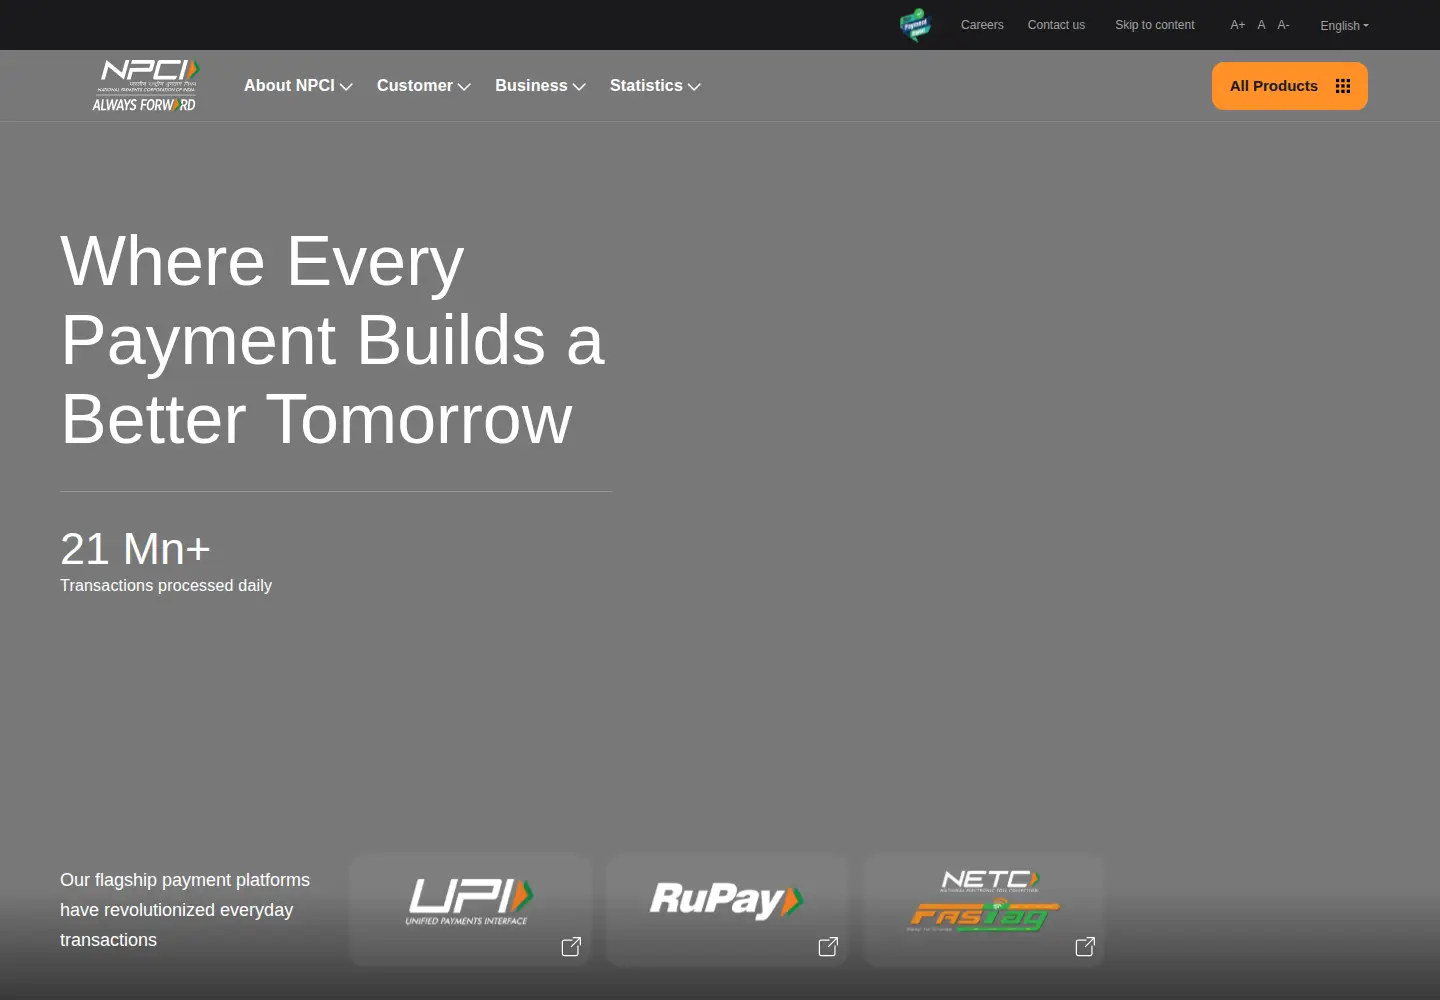Viewport: 1440px width, 1000px height.
Task: Expand the Business menu
Action: pos(540,86)
